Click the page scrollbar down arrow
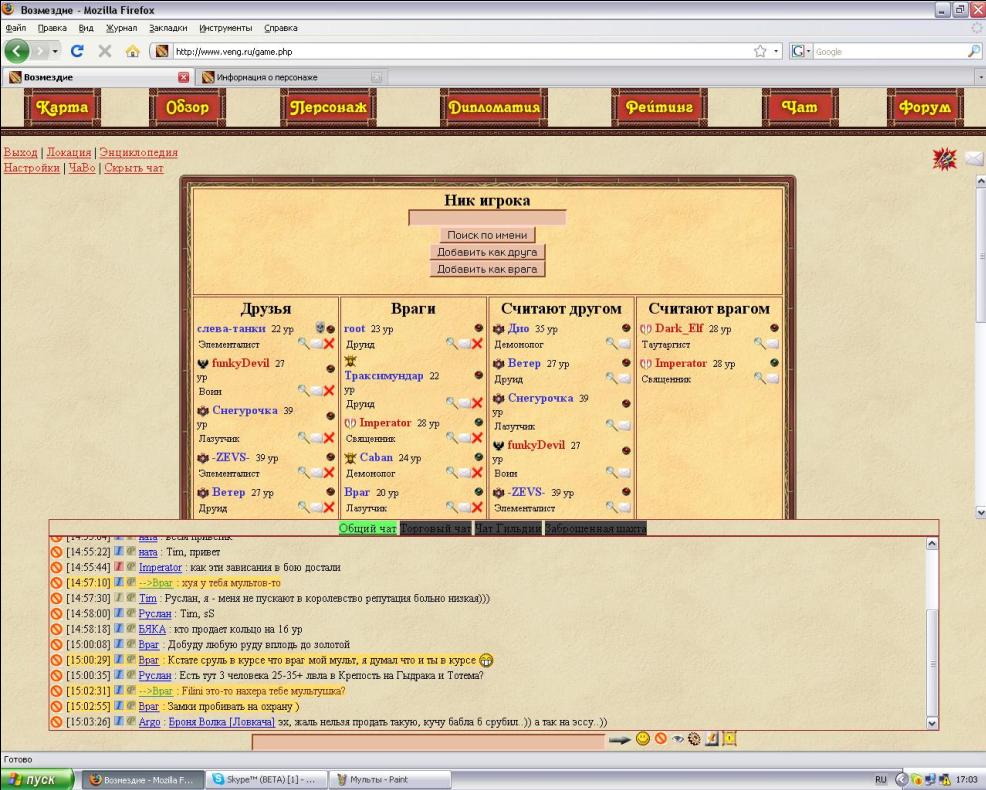This screenshot has height=790, width=986. [x=980, y=513]
